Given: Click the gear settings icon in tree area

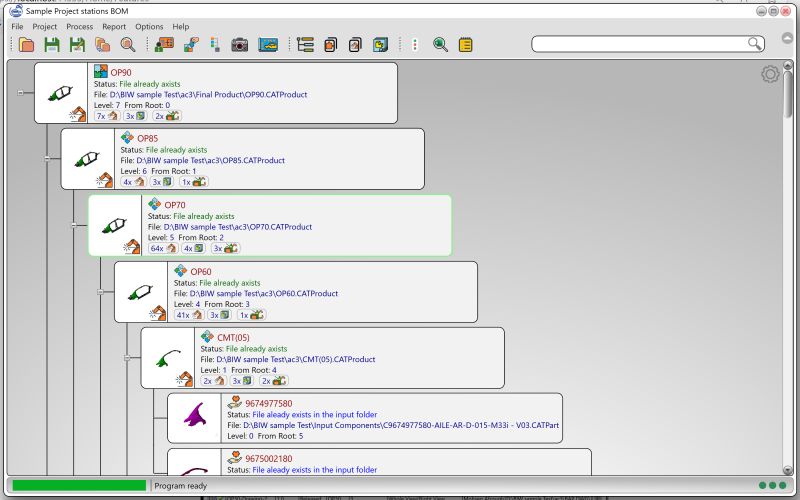Looking at the screenshot, I should 770,74.
